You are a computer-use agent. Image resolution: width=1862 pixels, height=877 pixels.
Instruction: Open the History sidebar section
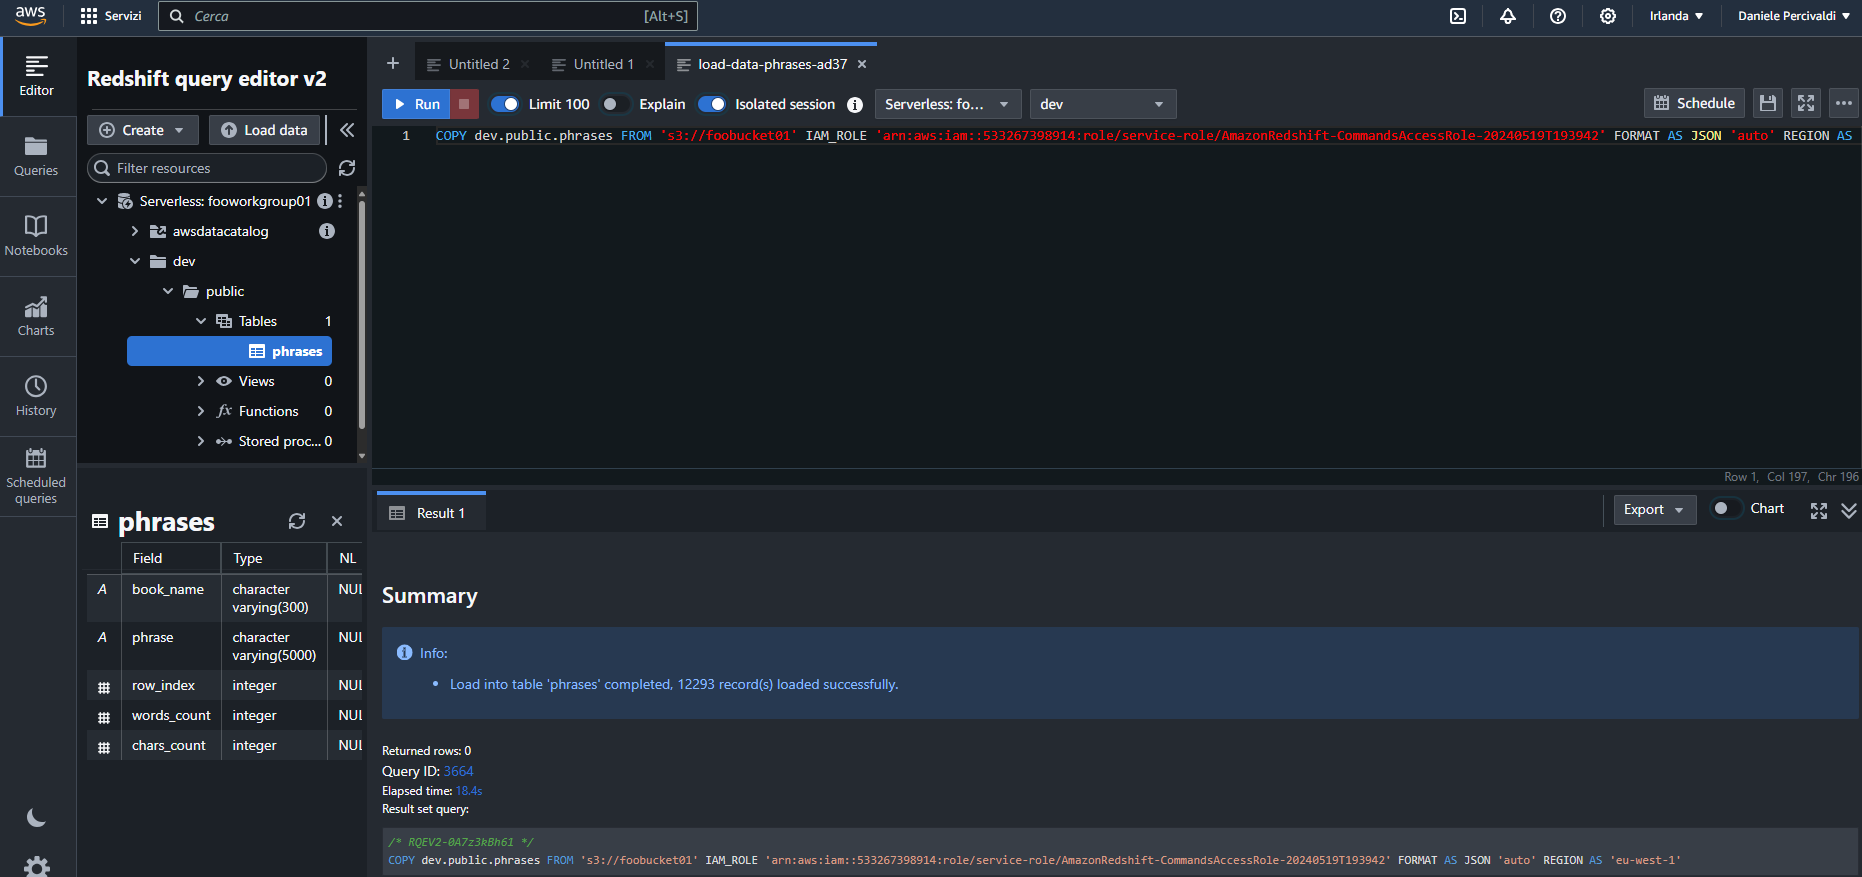point(37,397)
